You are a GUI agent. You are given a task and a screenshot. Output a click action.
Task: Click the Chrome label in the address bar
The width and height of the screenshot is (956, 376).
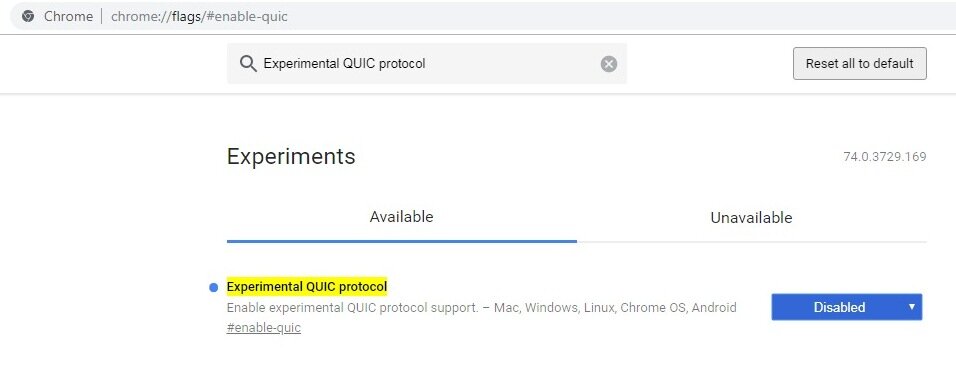point(68,16)
